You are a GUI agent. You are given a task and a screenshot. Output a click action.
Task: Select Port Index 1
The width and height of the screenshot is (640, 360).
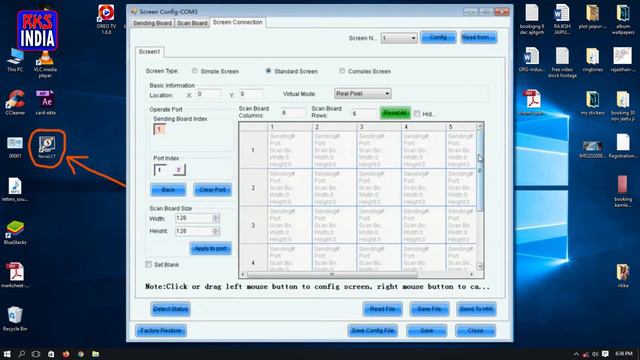[160, 169]
